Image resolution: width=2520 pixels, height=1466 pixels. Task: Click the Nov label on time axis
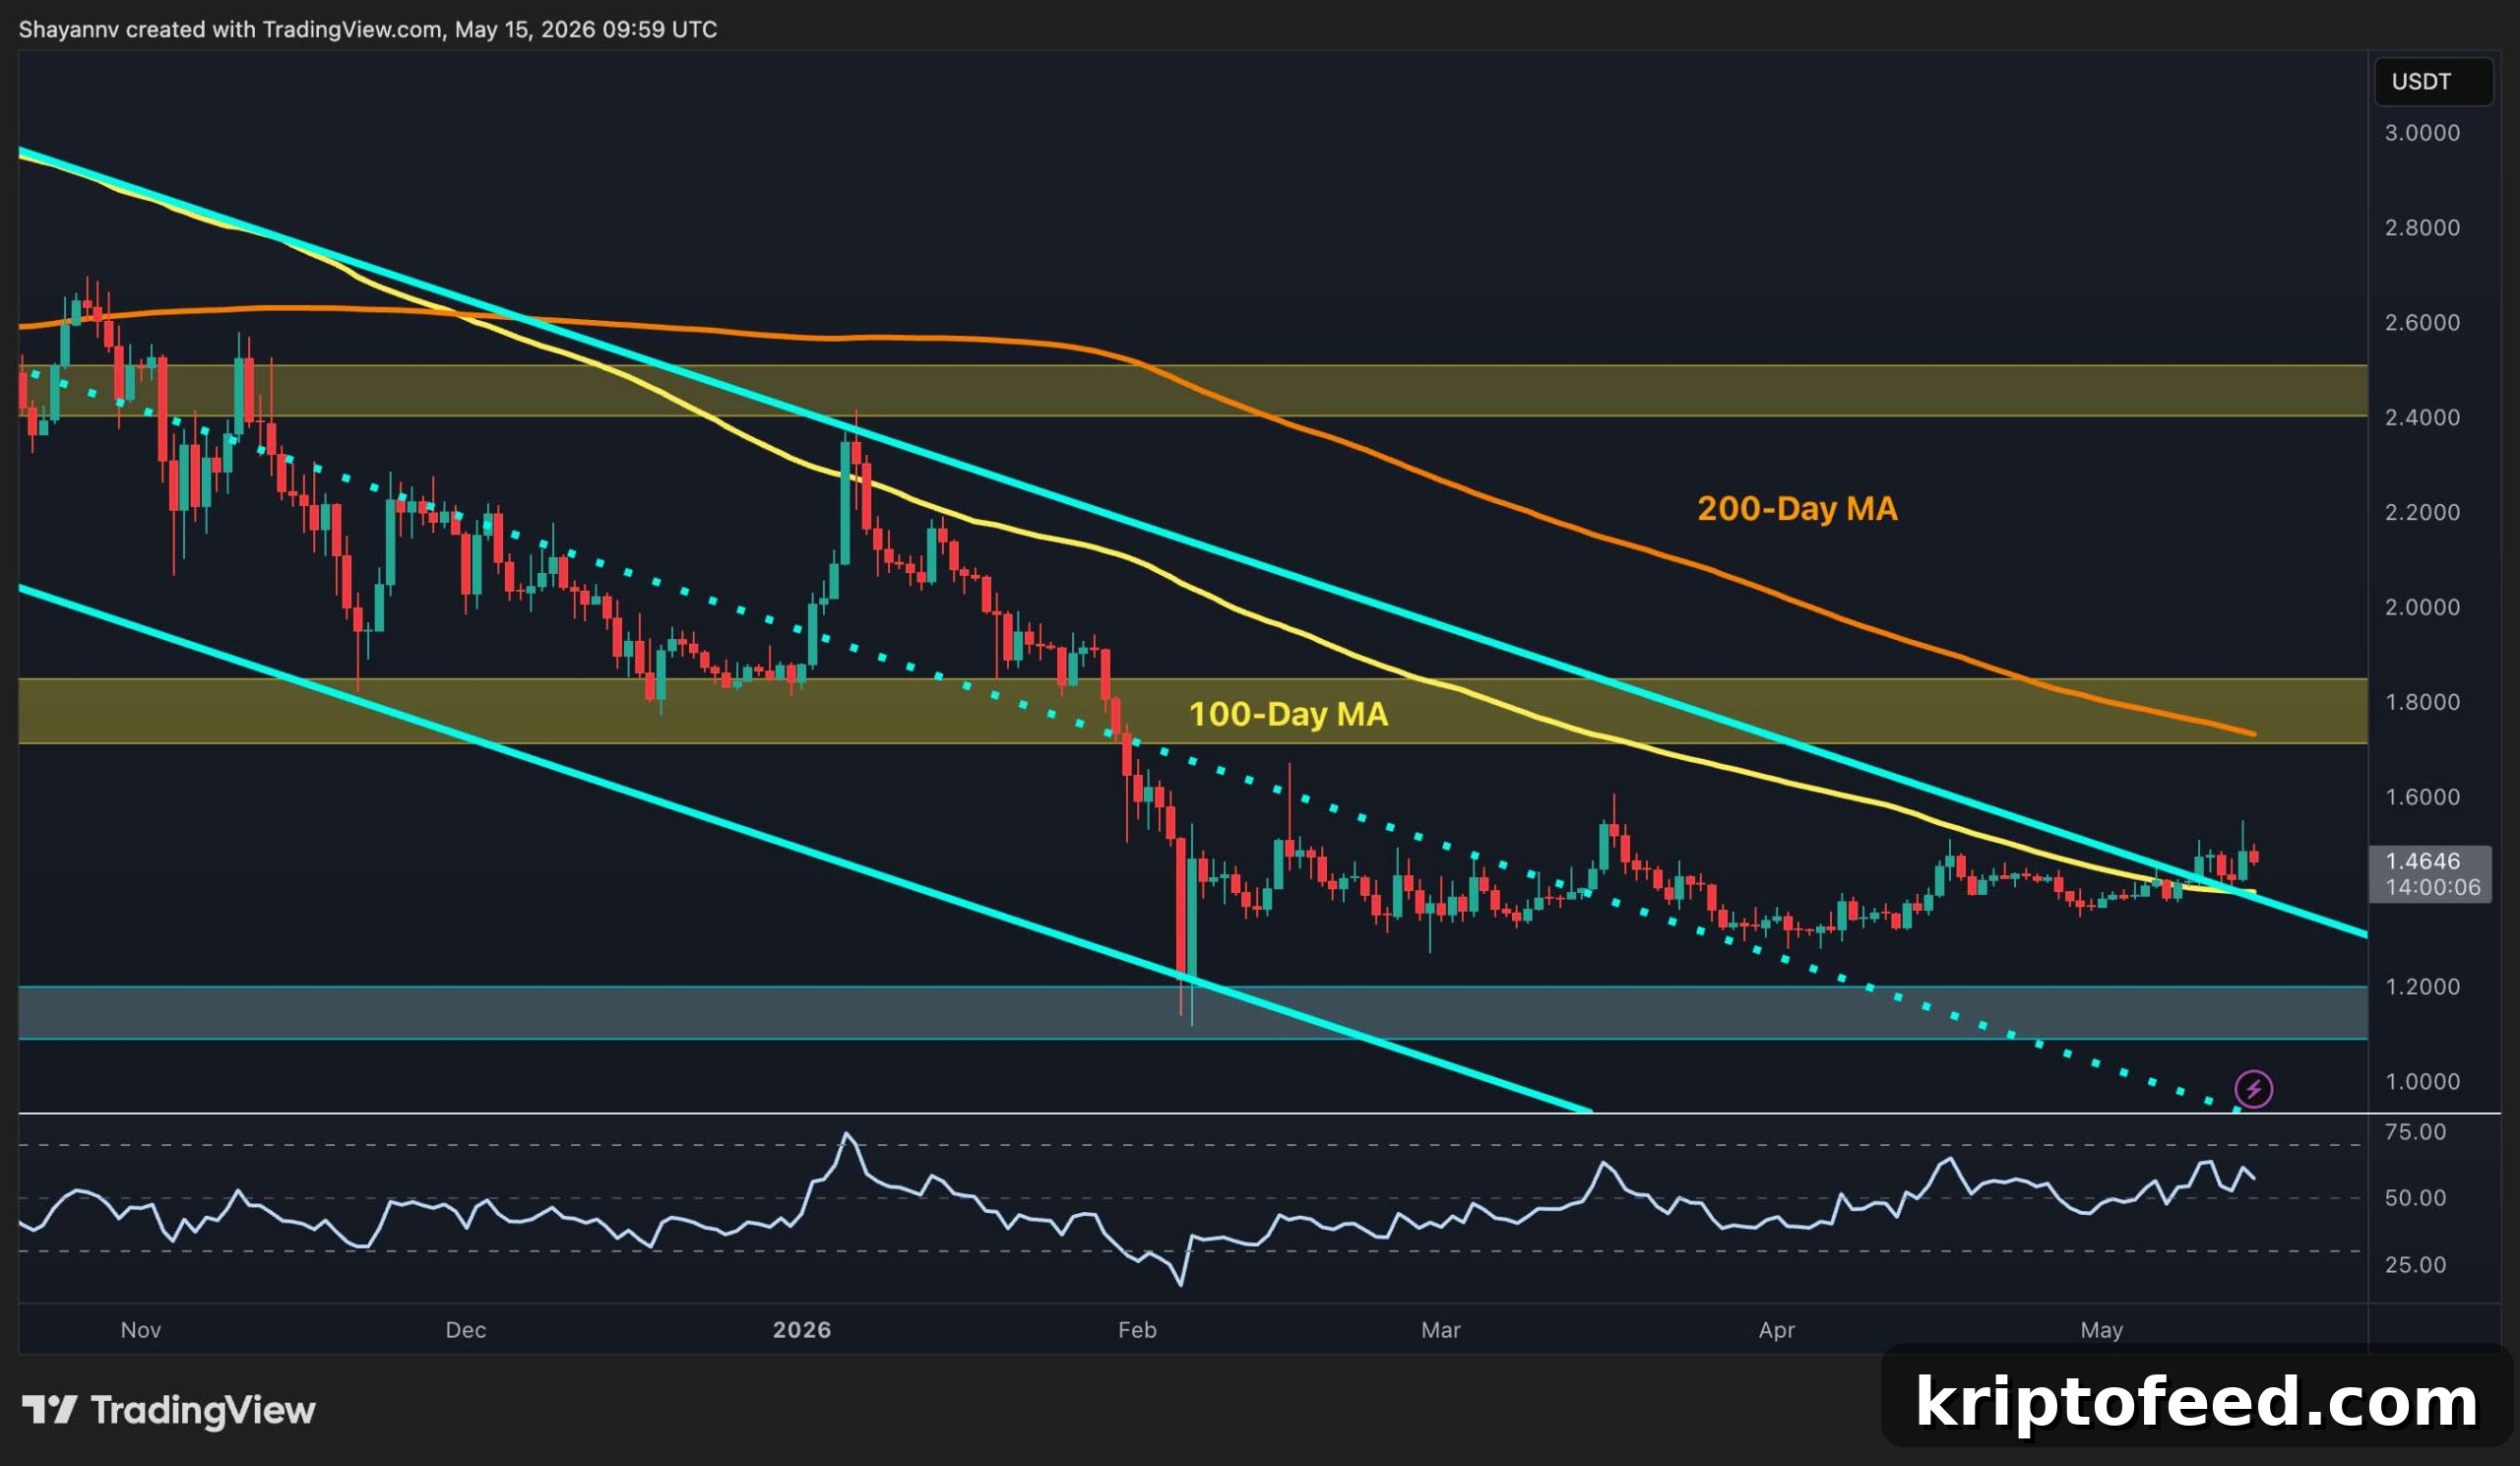tap(140, 1329)
